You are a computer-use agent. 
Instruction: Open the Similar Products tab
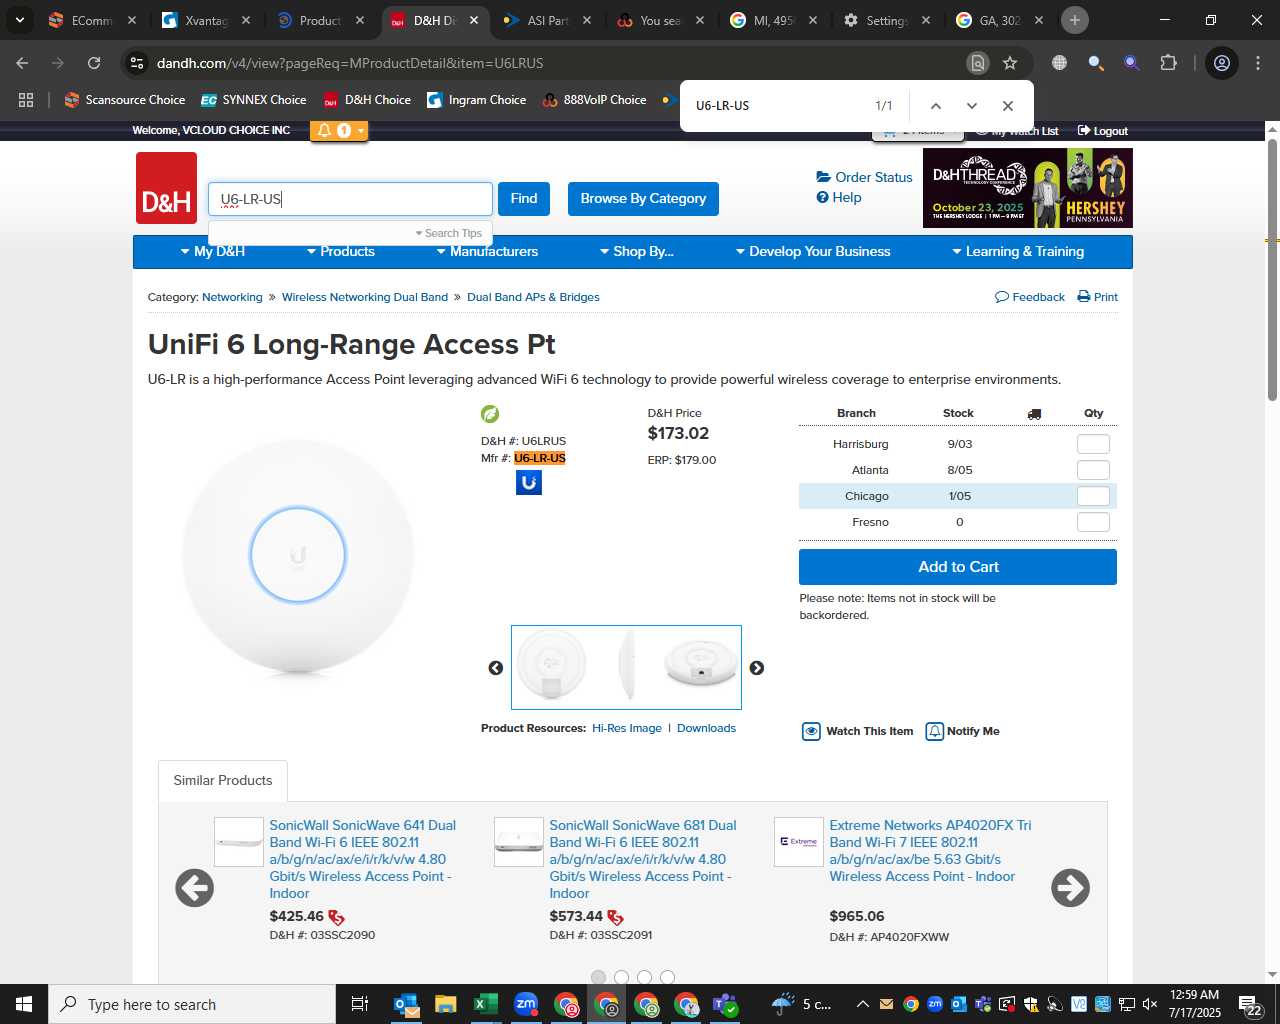[223, 781]
